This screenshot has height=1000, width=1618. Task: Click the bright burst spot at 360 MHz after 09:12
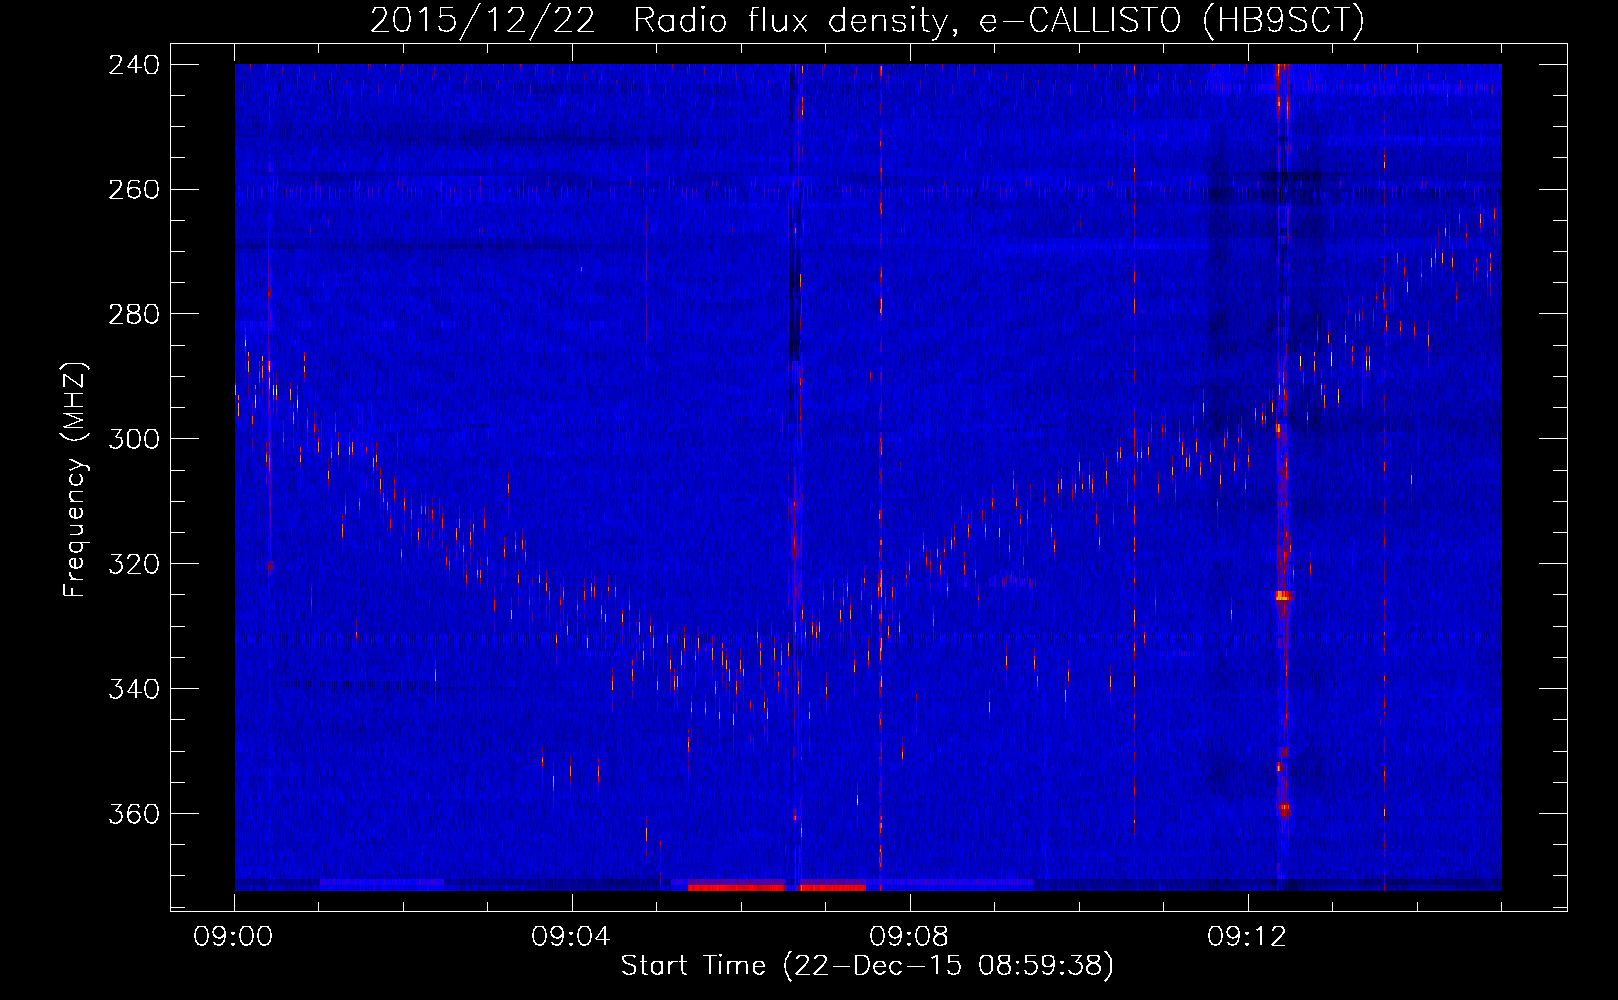click(x=1284, y=809)
